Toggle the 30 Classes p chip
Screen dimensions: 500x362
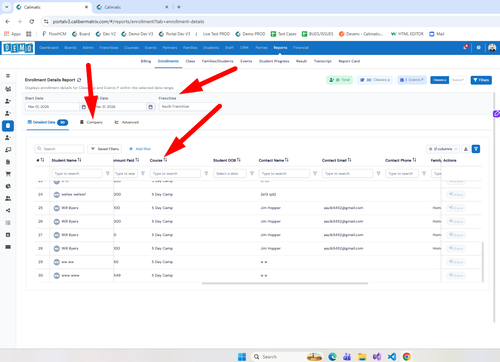[375, 80]
